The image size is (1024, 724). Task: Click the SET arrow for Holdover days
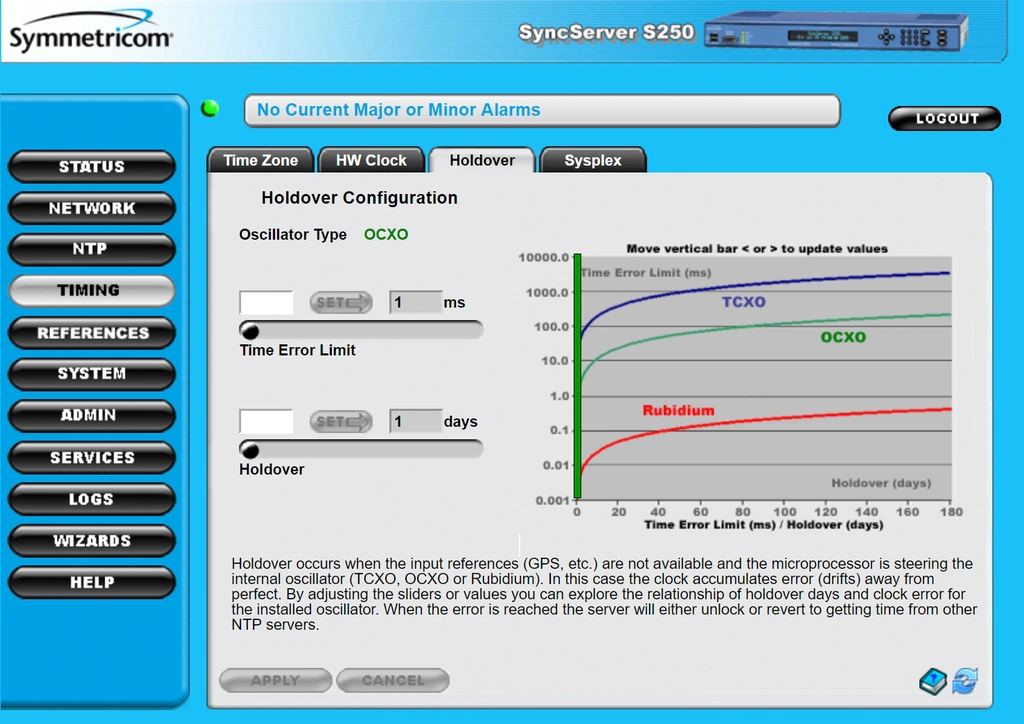[341, 422]
